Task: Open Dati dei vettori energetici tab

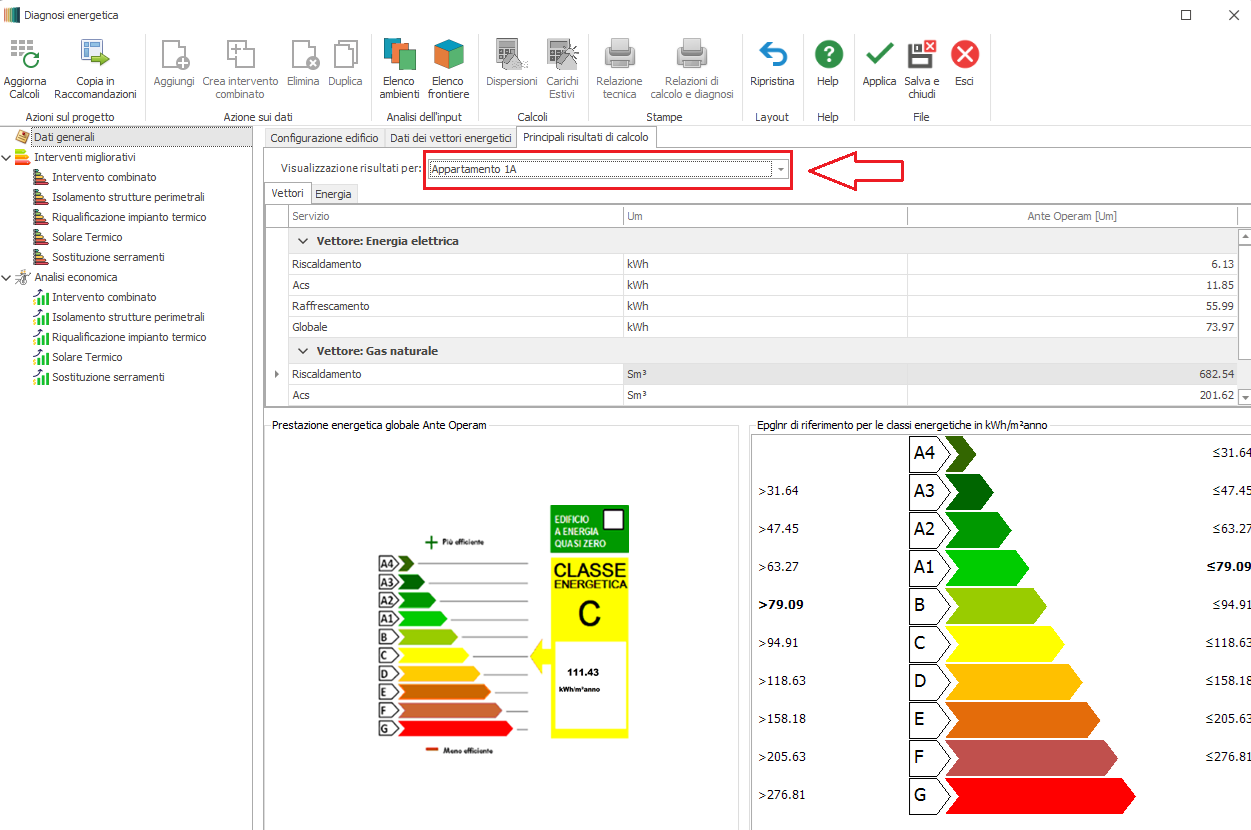Action: [x=450, y=138]
